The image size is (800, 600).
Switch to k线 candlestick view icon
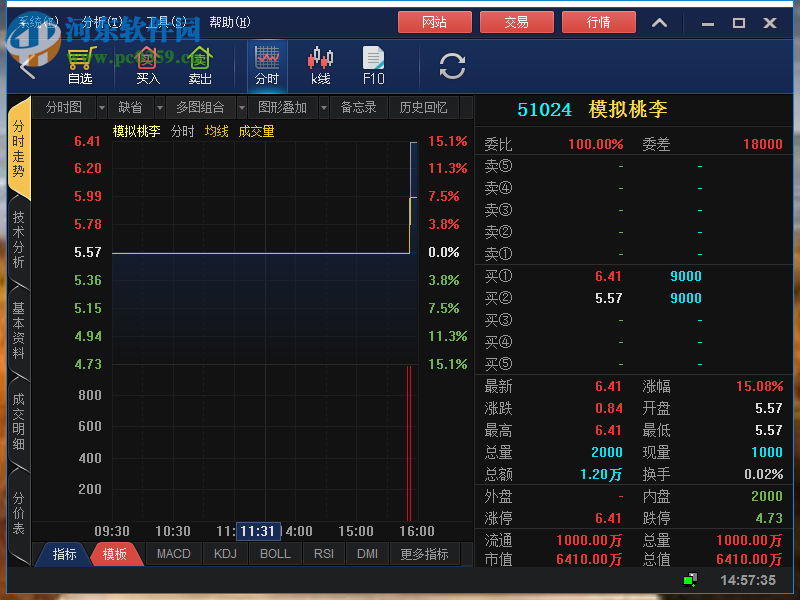click(x=320, y=65)
